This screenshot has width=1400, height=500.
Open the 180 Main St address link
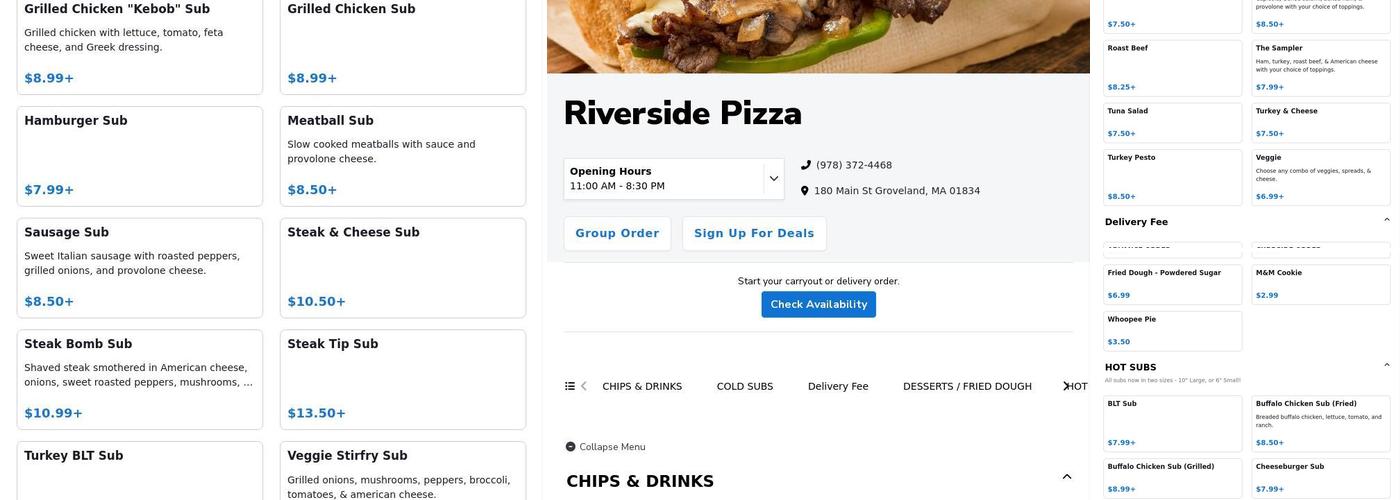tap(896, 191)
